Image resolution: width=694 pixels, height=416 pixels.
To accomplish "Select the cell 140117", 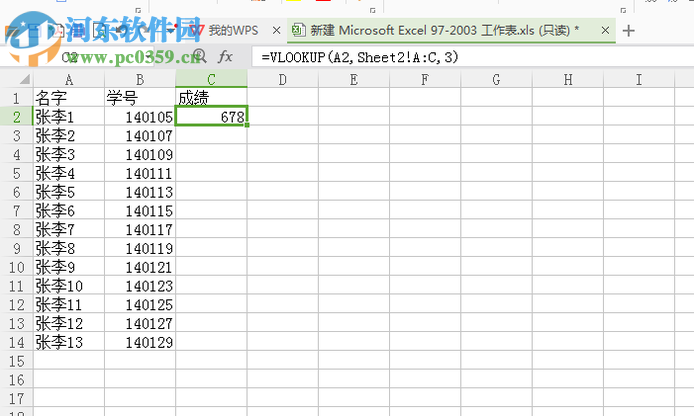I will point(140,229).
